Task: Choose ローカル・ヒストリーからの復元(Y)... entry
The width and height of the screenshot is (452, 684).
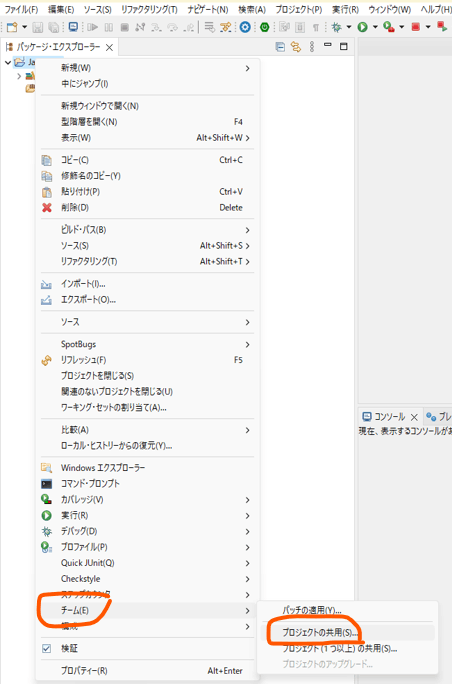Action: pos(147,446)
